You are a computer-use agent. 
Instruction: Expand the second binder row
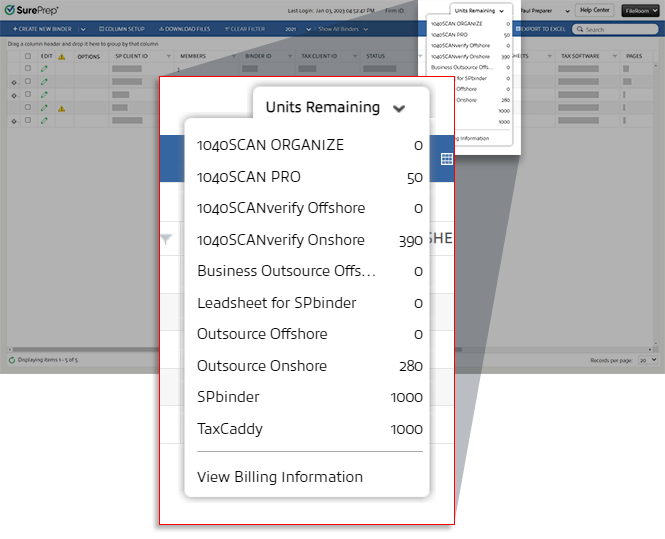pos(14,83)
